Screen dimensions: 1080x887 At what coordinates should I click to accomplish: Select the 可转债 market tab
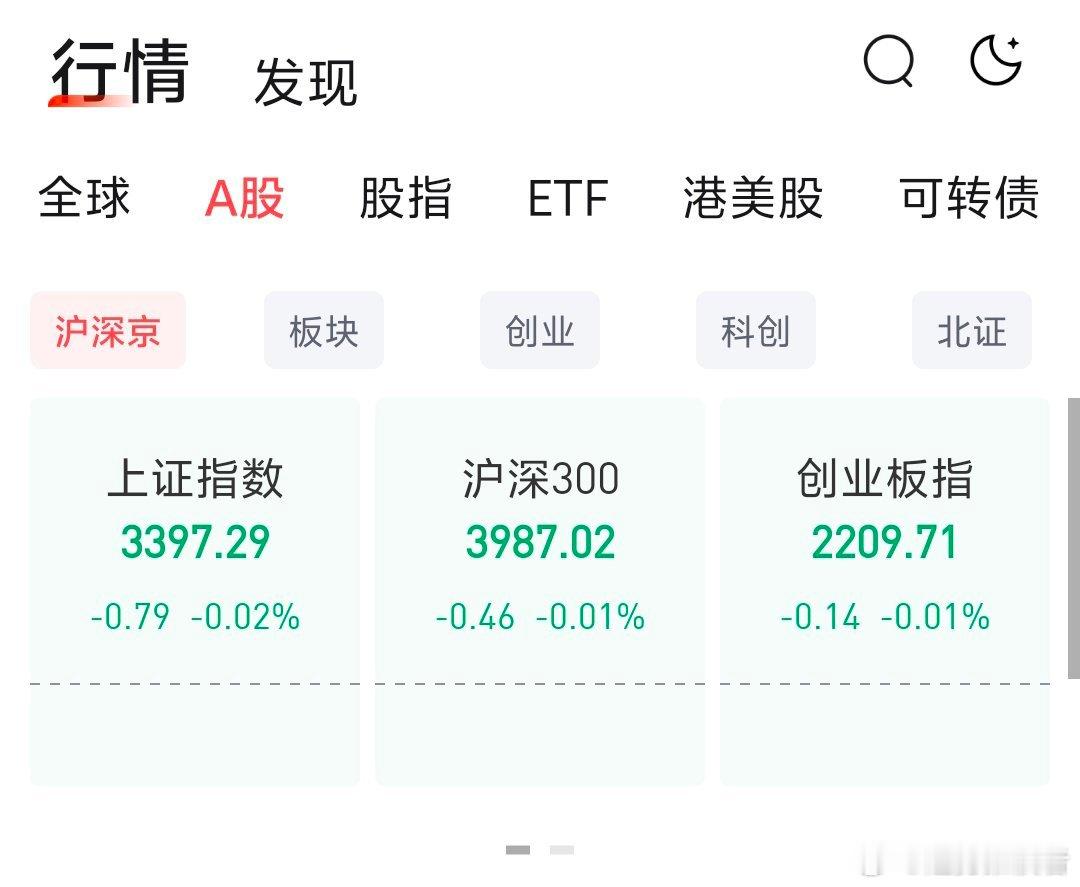coord(969,198)
